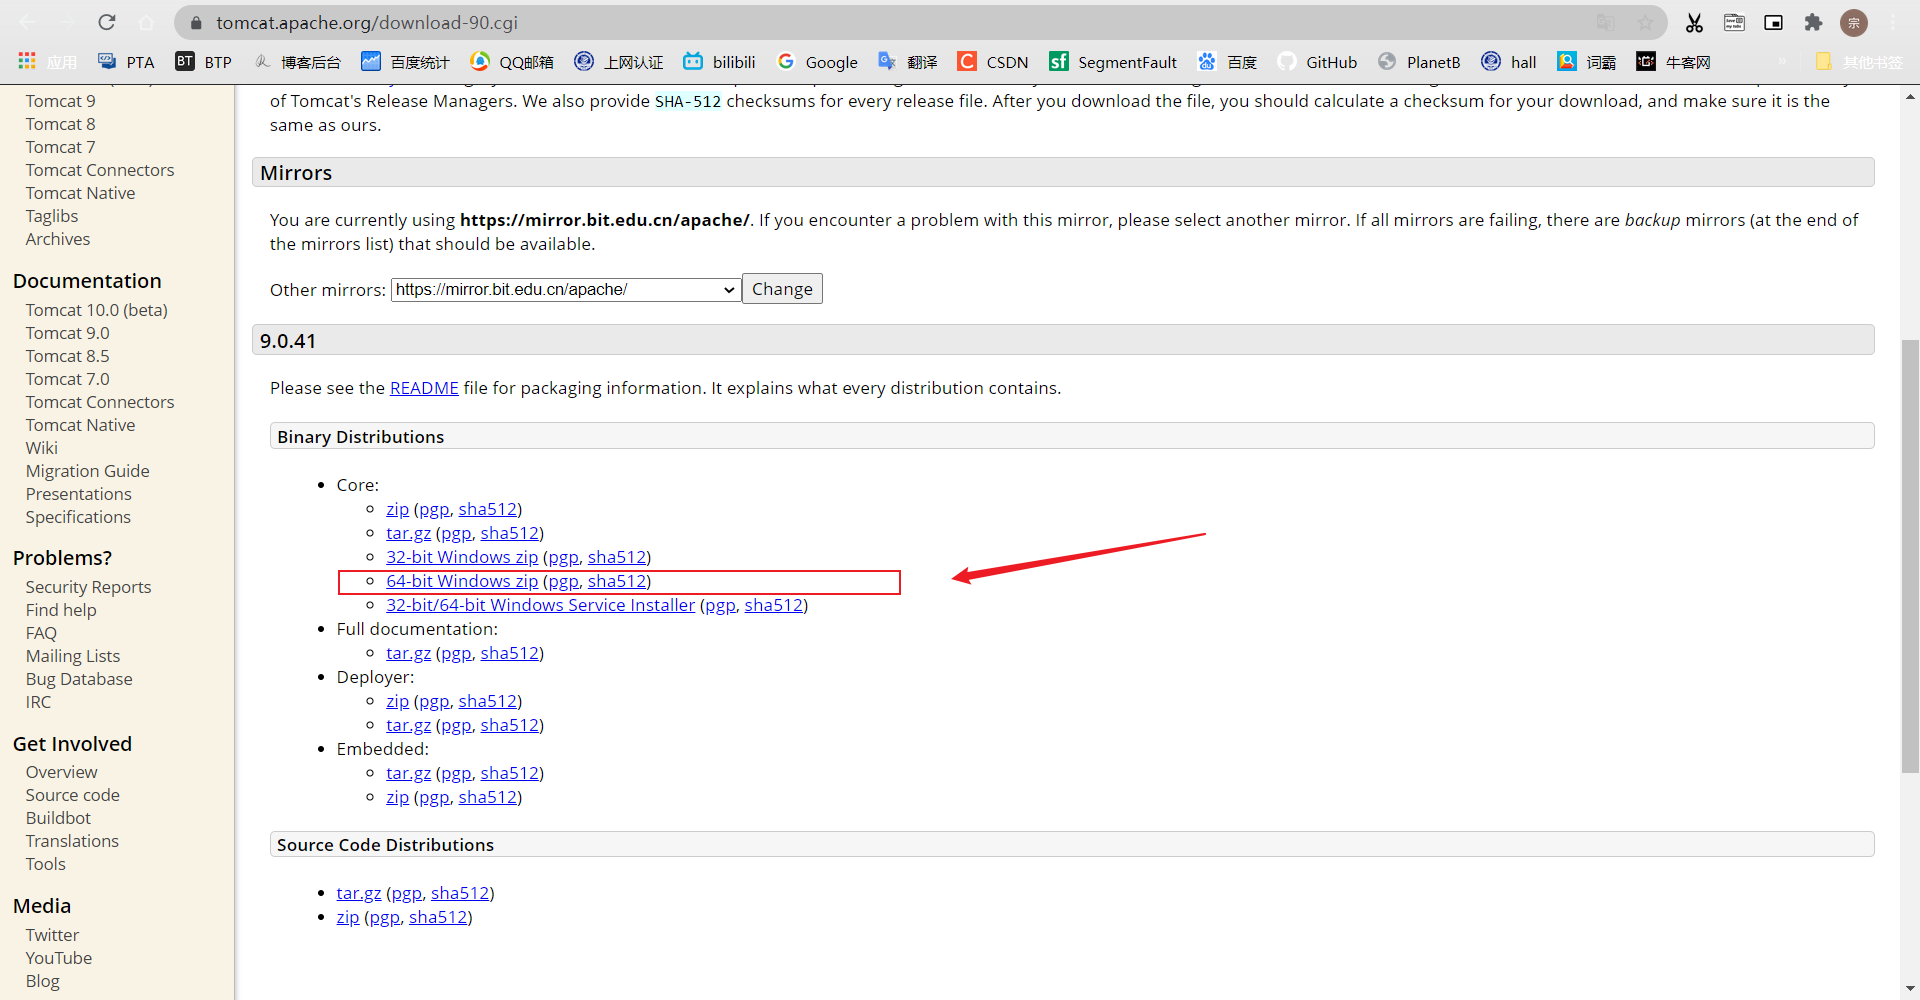Open the GitHub bookmark

pos(1317,62)
